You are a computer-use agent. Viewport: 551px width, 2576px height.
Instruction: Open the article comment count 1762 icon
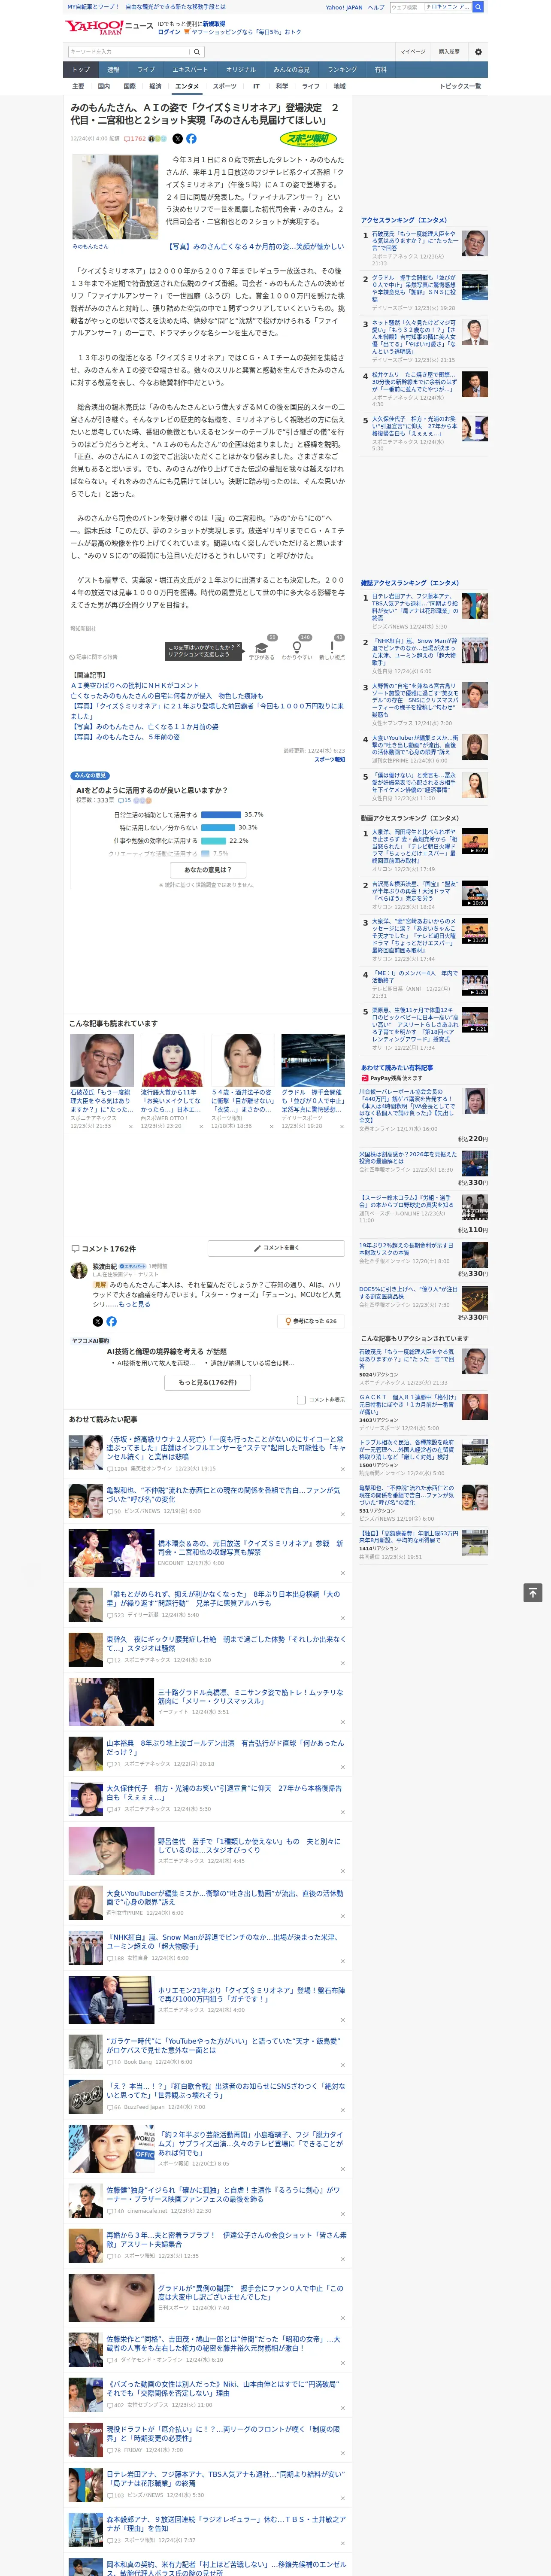tap(135, 139)
